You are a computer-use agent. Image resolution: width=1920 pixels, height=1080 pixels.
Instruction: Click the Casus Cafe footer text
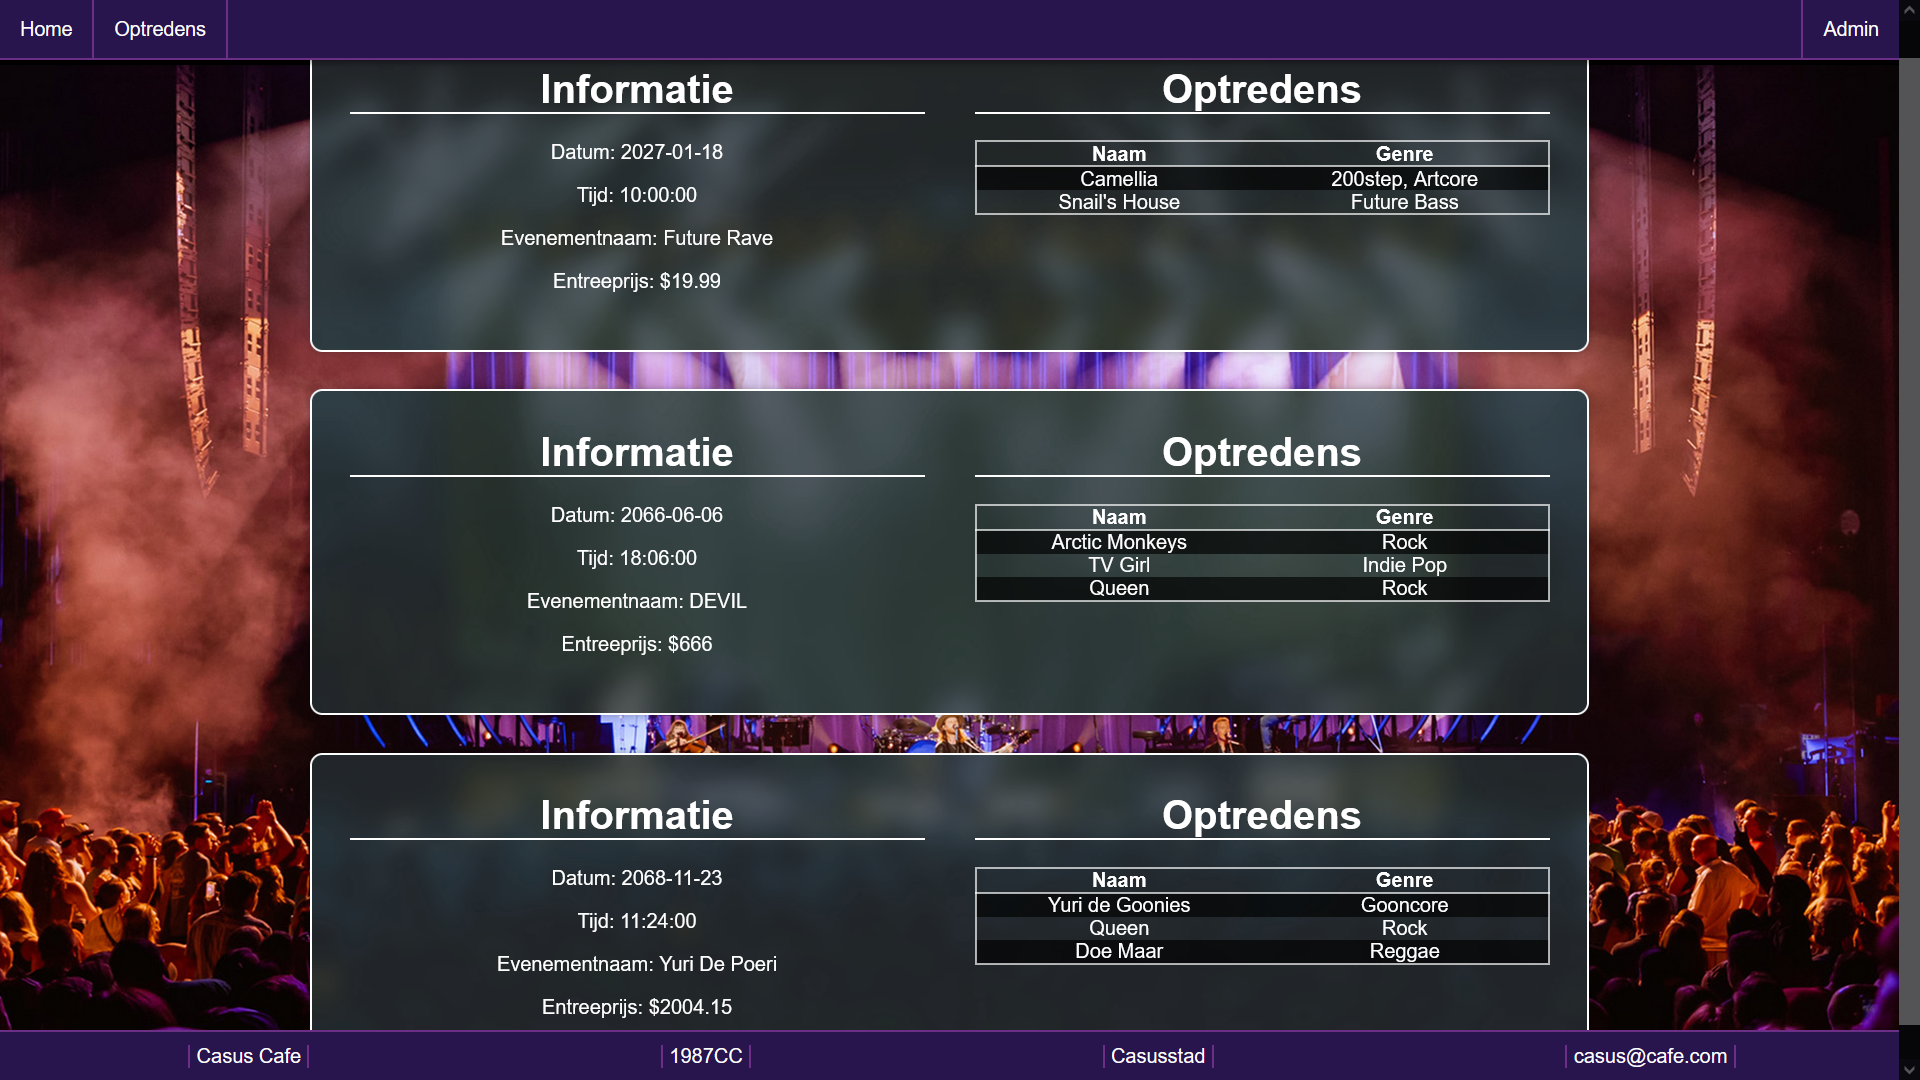pyautogui.click(x=248, y=1056)
